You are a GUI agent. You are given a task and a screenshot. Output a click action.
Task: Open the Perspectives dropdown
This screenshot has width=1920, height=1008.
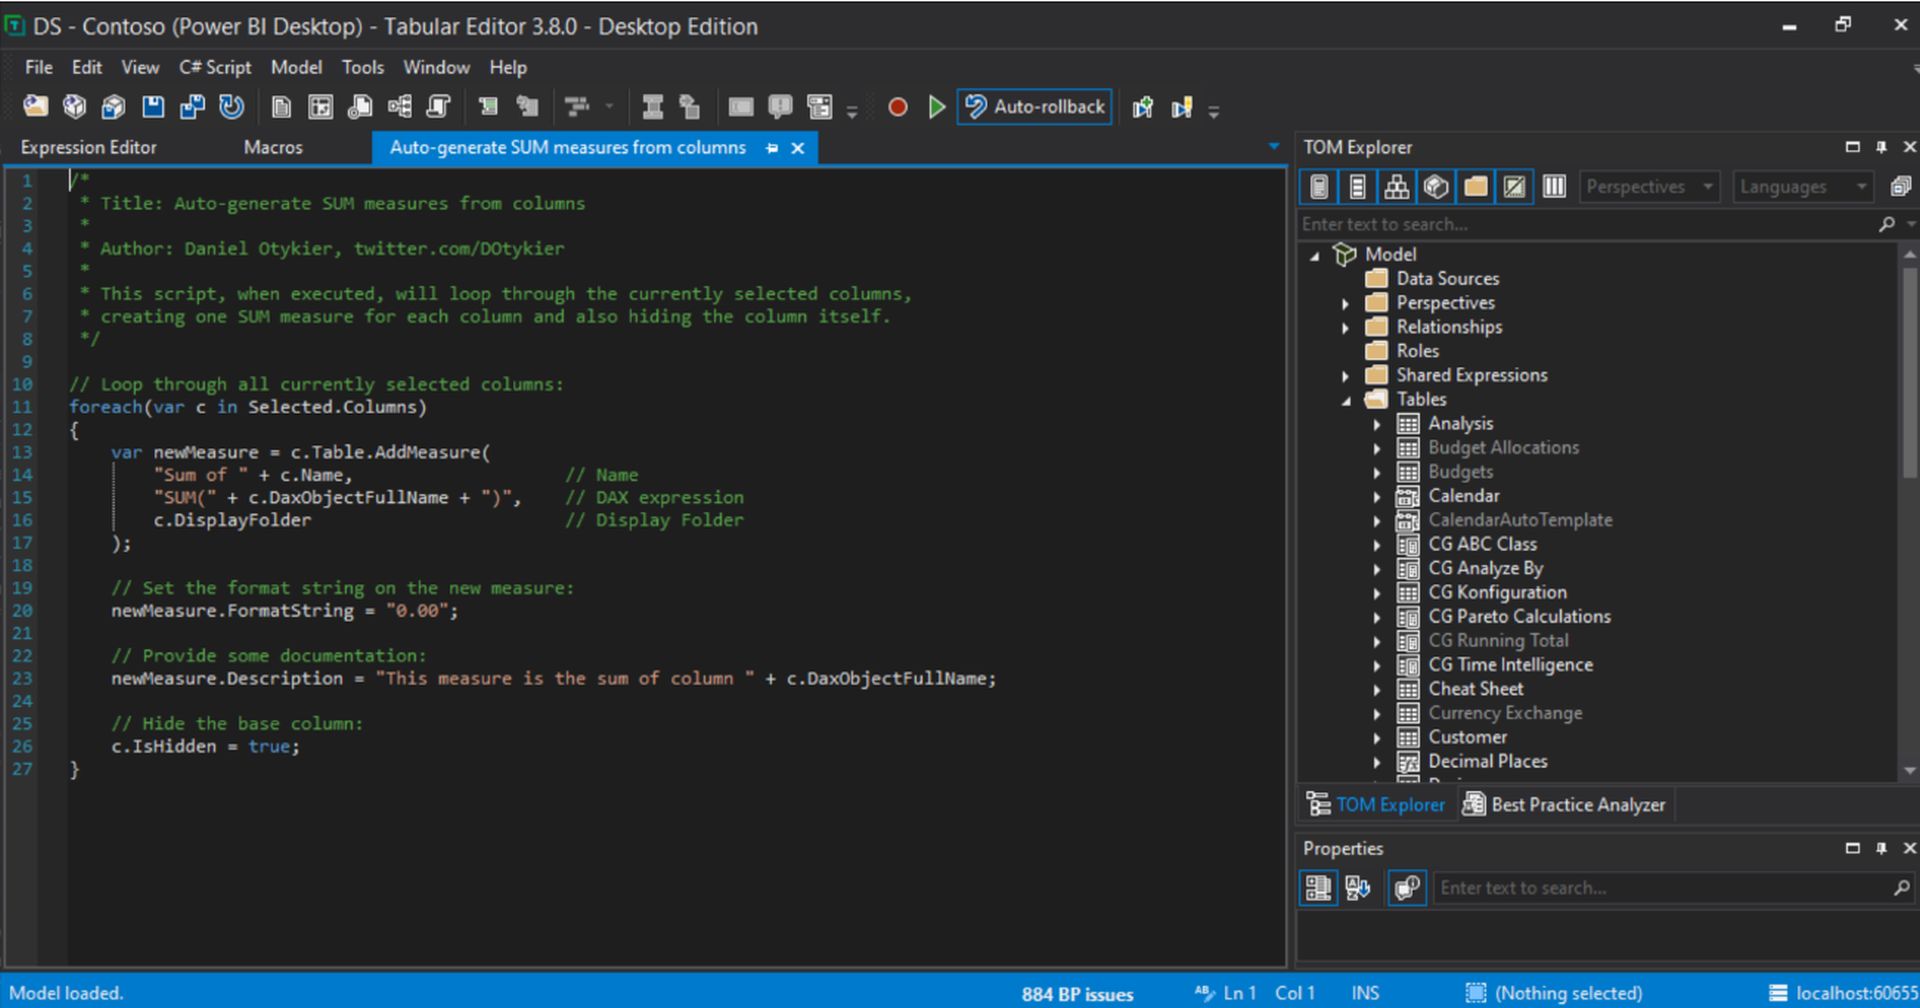(1649, 187)
